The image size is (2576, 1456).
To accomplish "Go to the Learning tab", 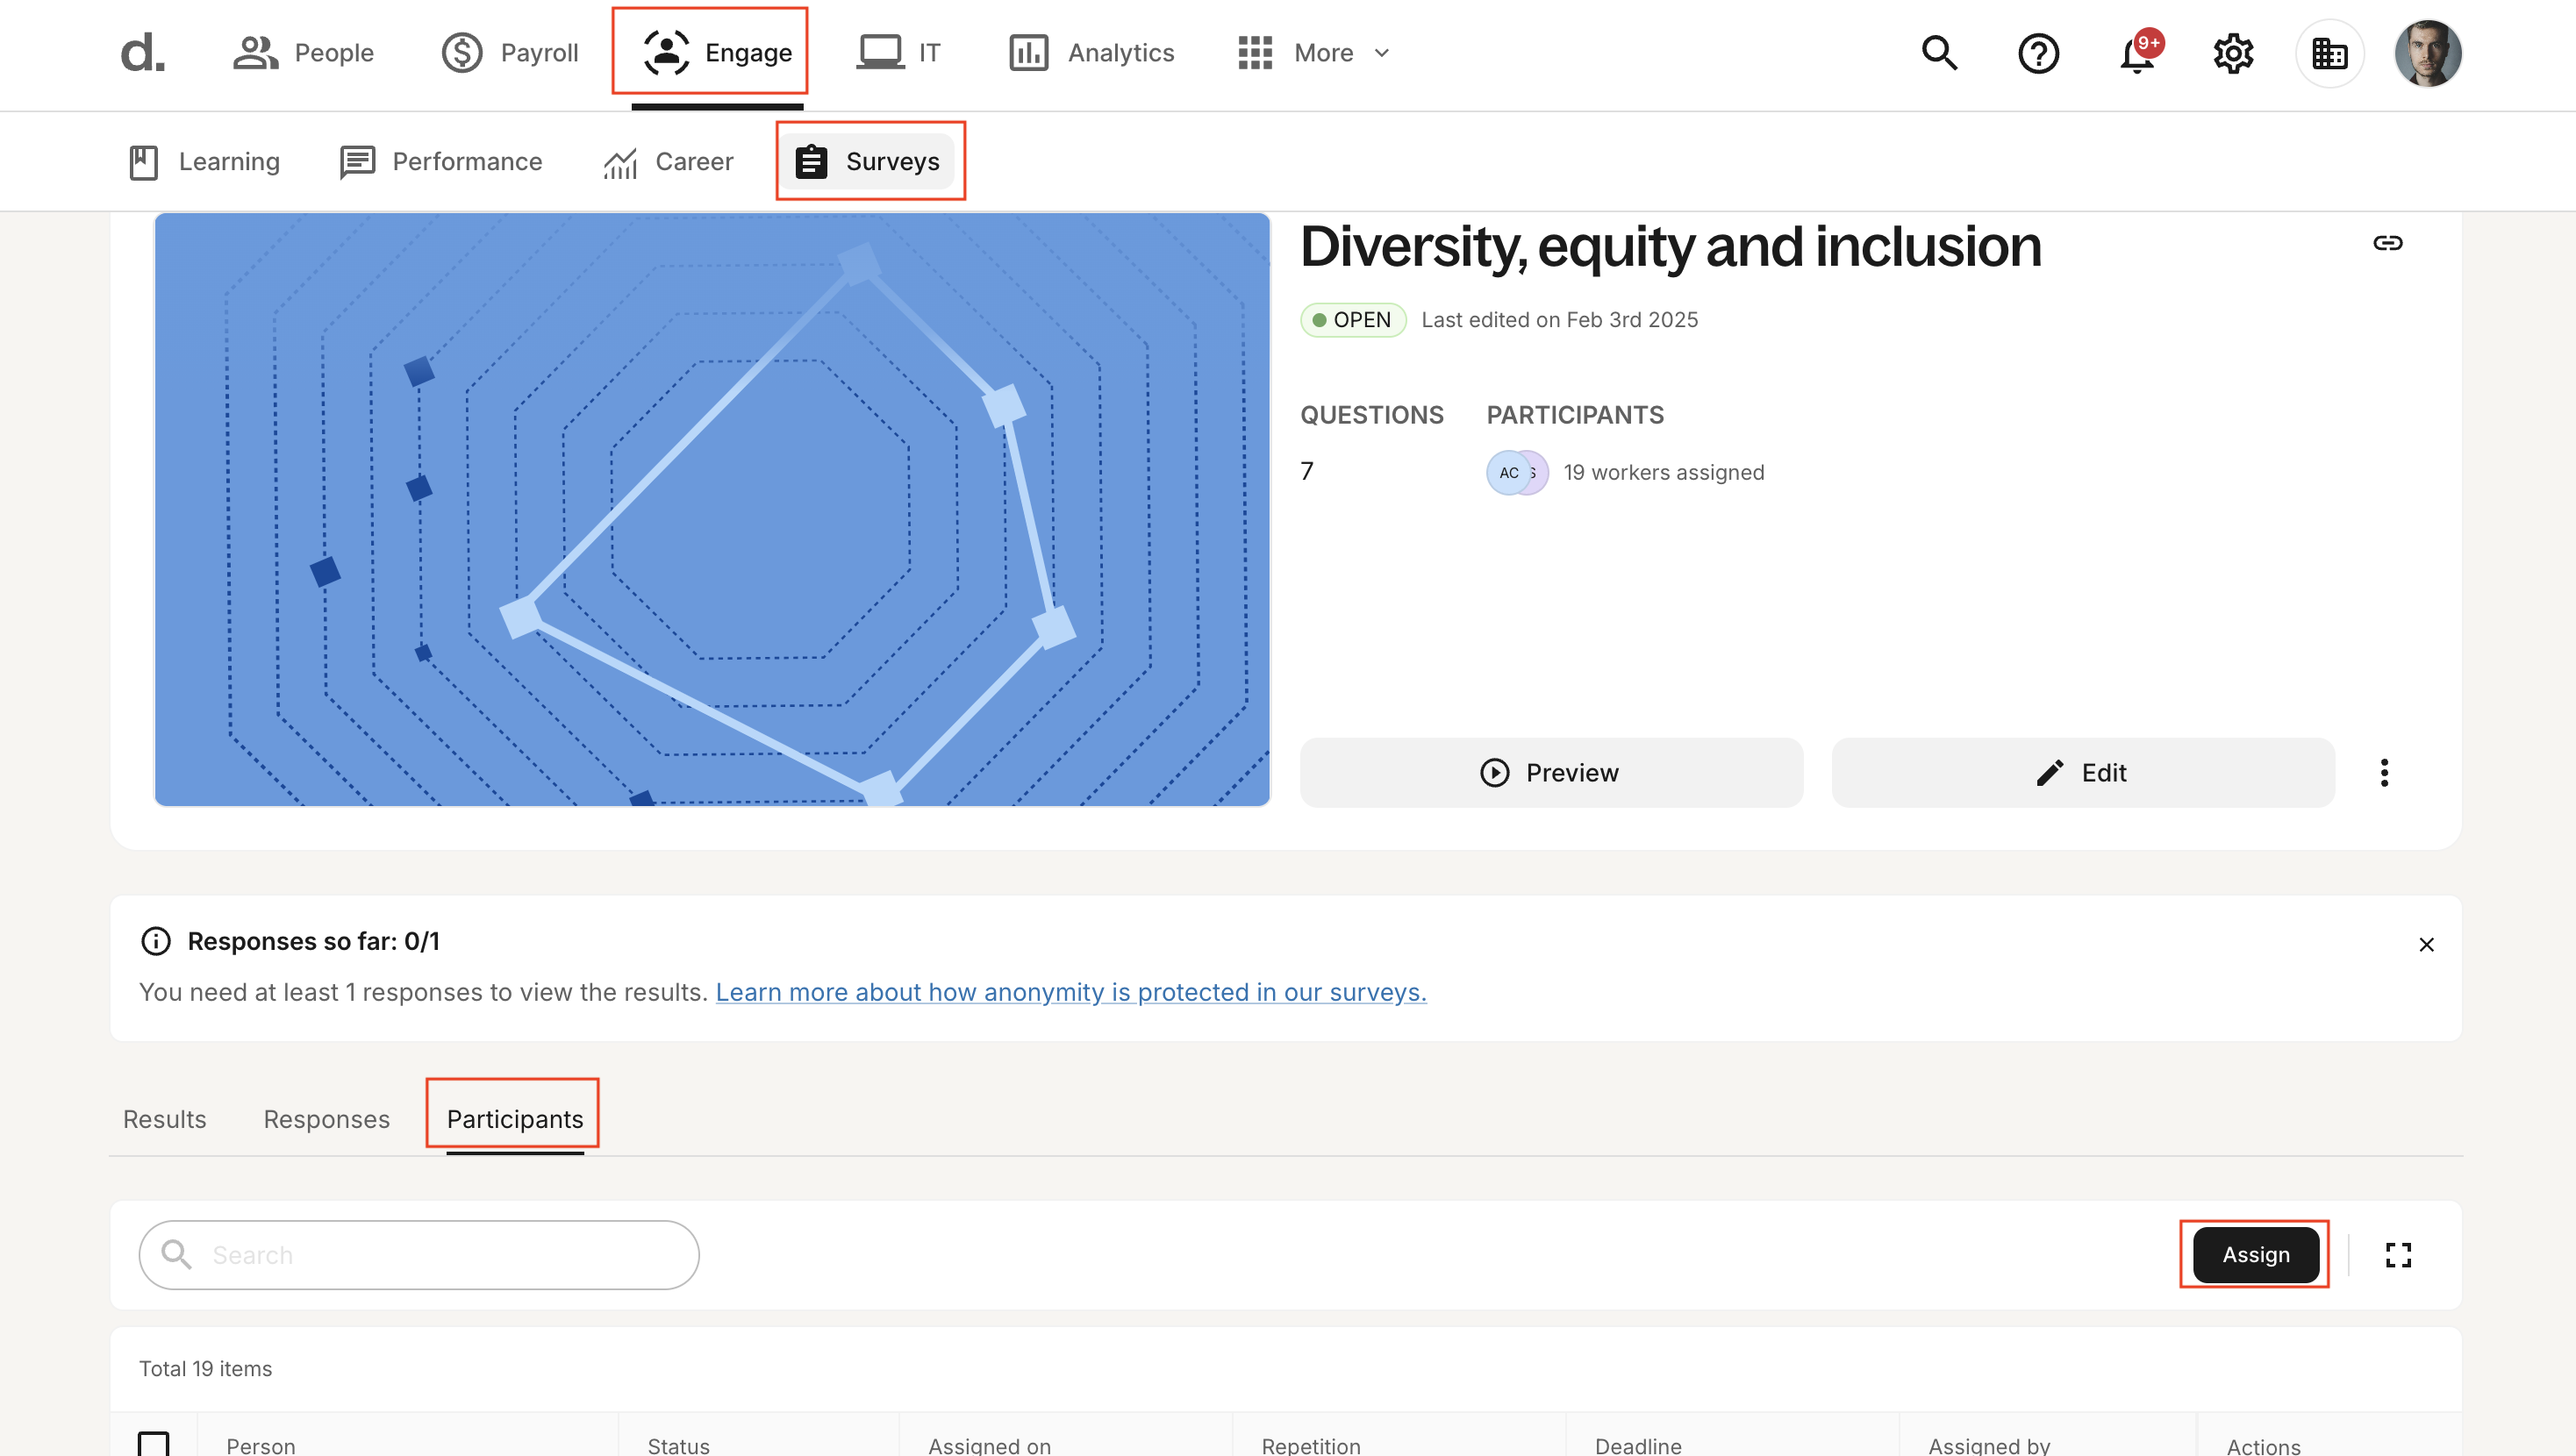I will pos(204,161).
